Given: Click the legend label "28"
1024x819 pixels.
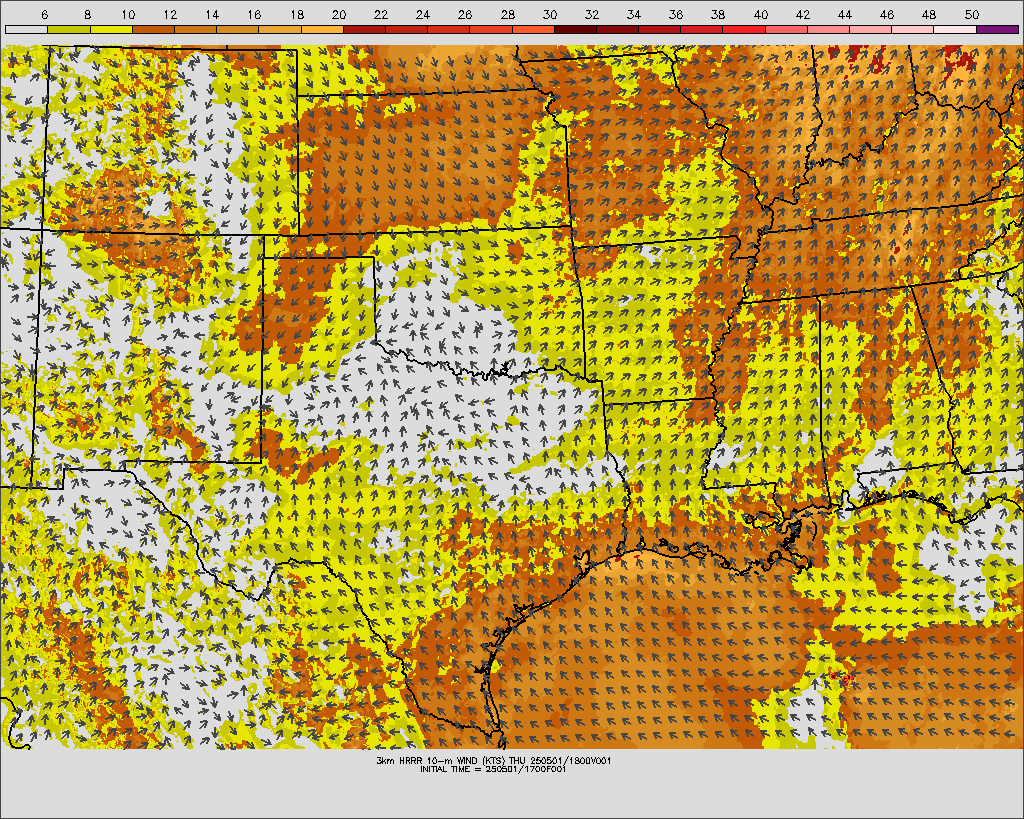Looking at the screenshot, I should (507, 14).
